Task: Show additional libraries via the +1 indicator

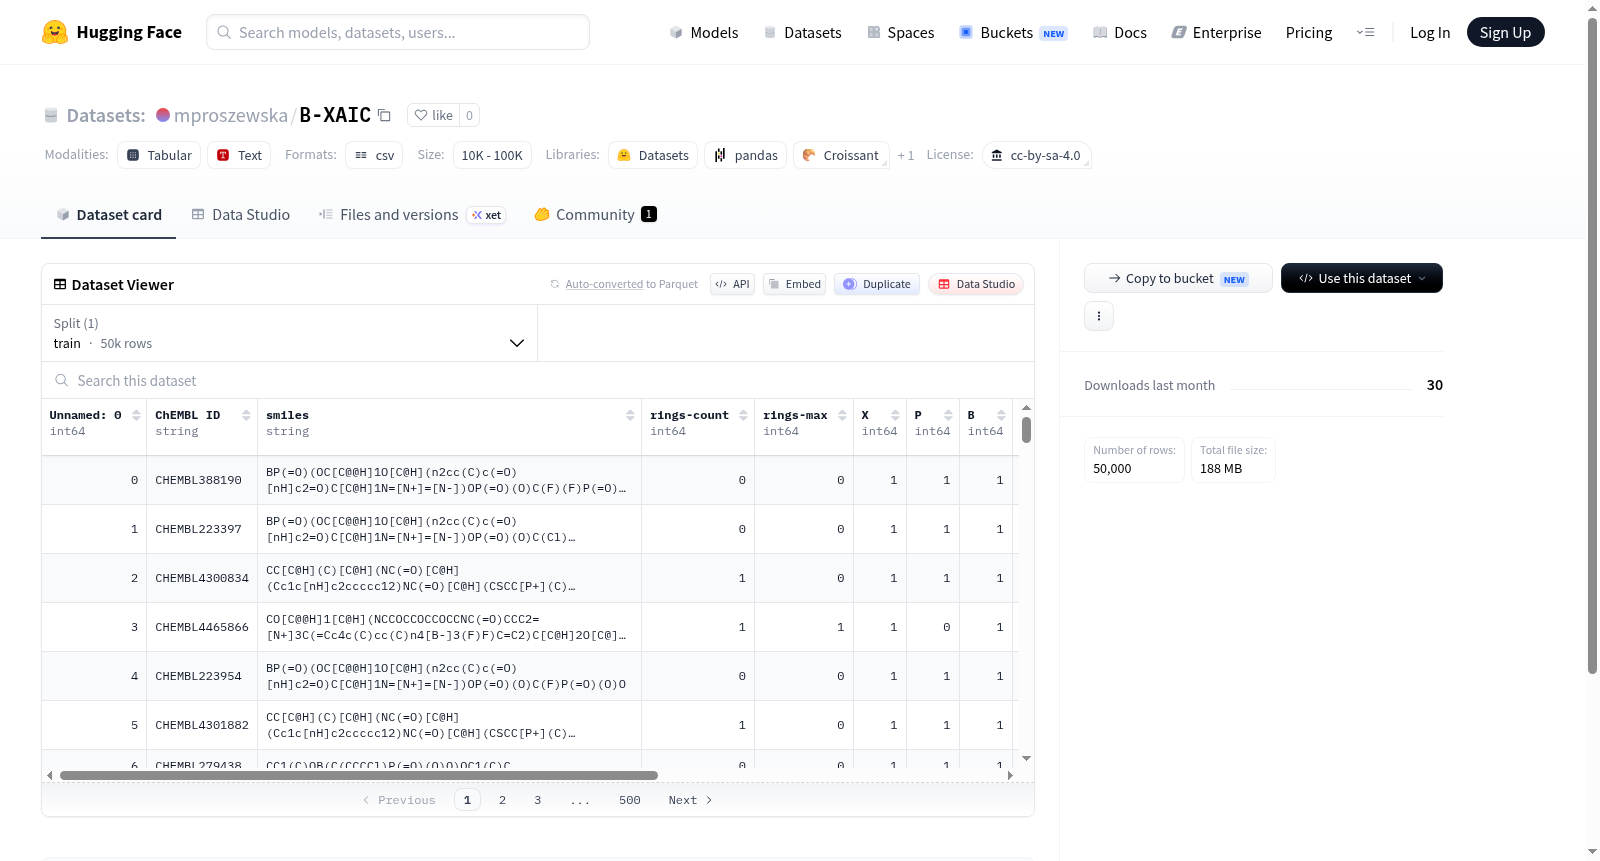Action: coord(906,156)
